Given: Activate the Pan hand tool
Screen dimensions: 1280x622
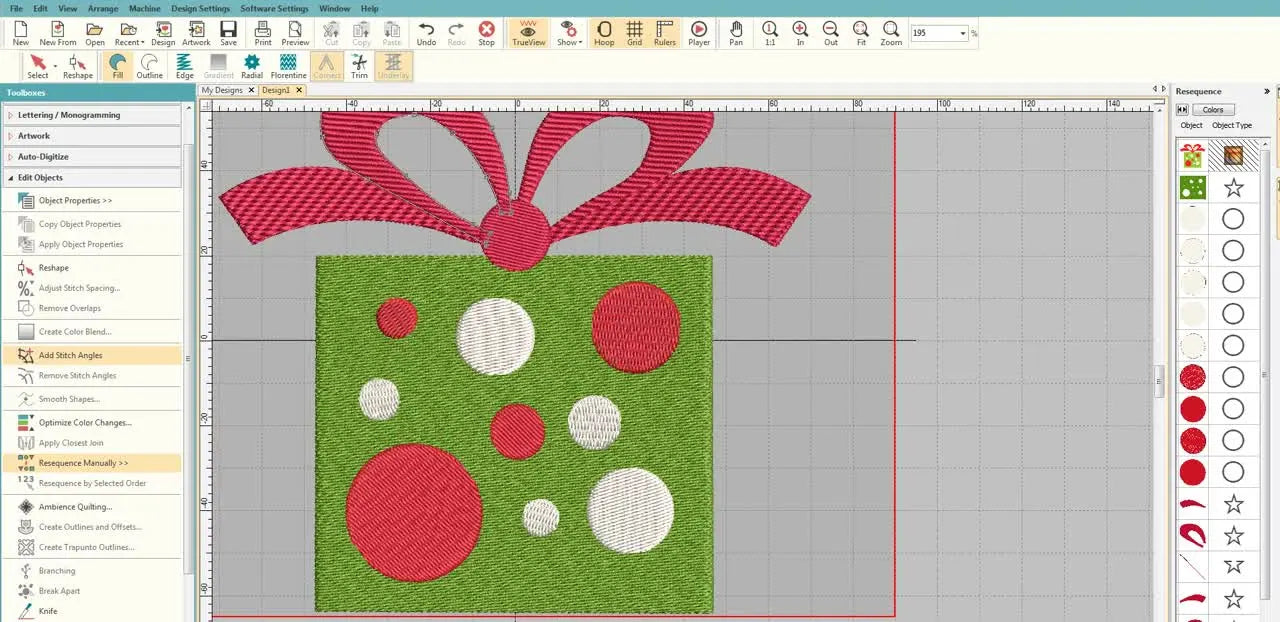Looking at the screenshot, I should coord(736,34).
